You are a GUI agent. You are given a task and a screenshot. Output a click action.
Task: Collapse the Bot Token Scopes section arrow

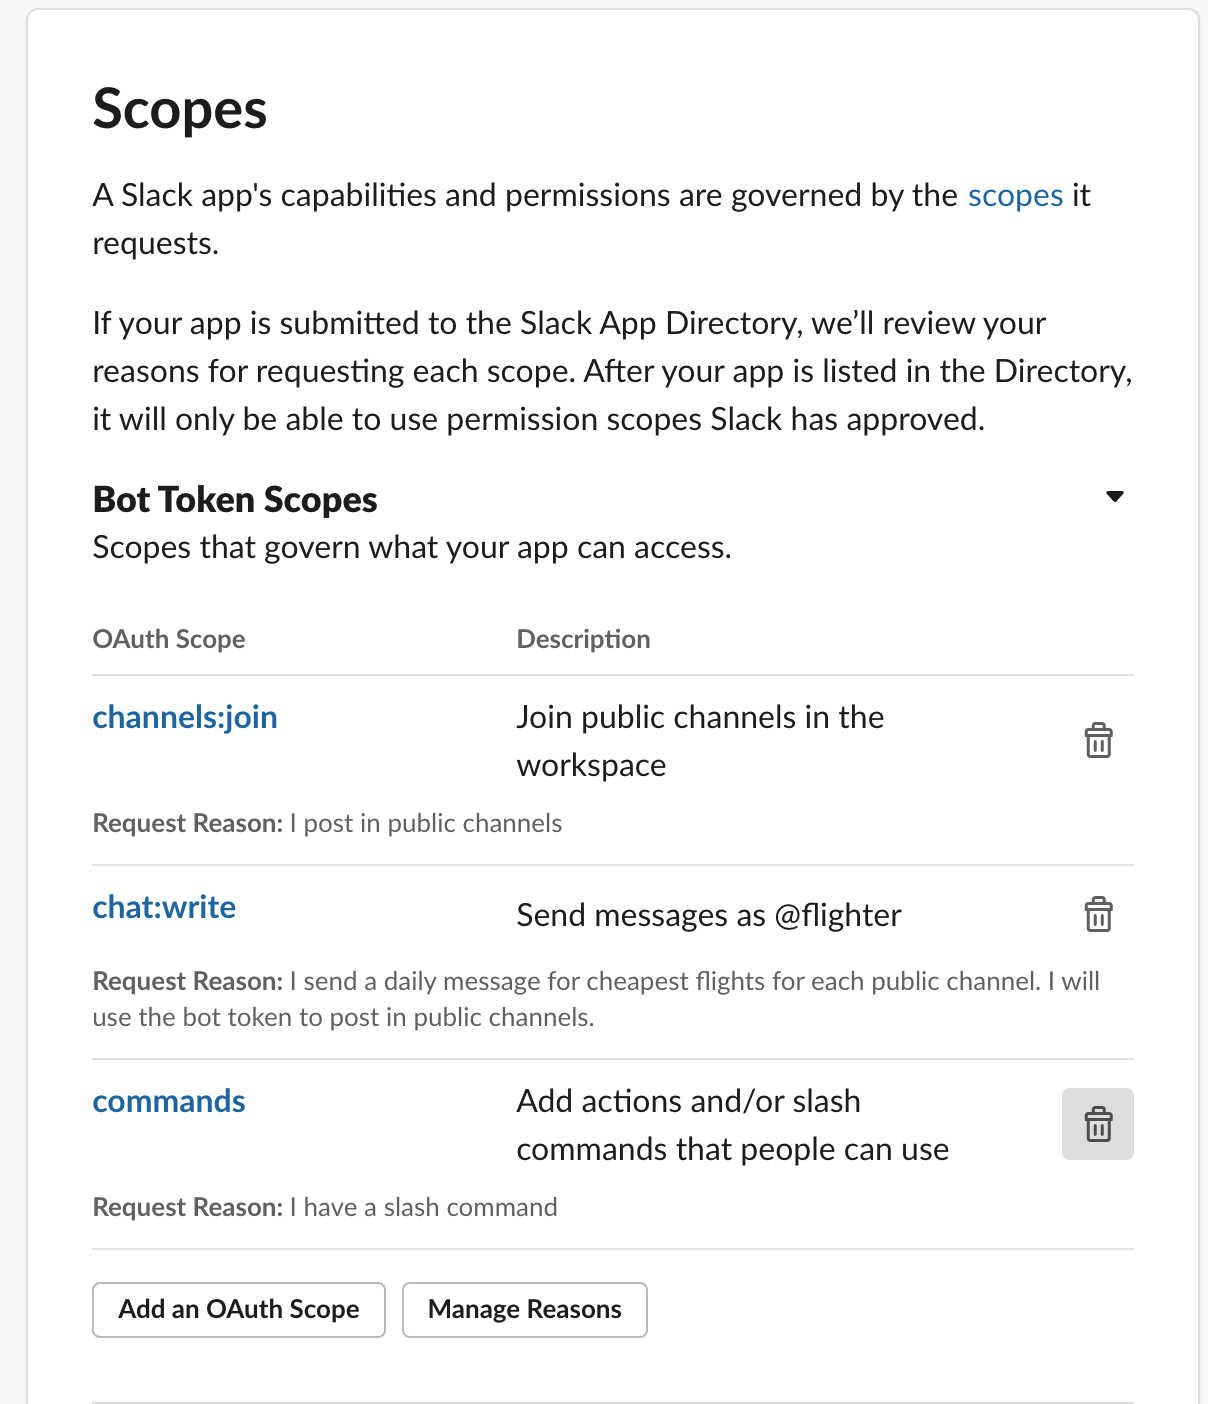point(1115,497)
